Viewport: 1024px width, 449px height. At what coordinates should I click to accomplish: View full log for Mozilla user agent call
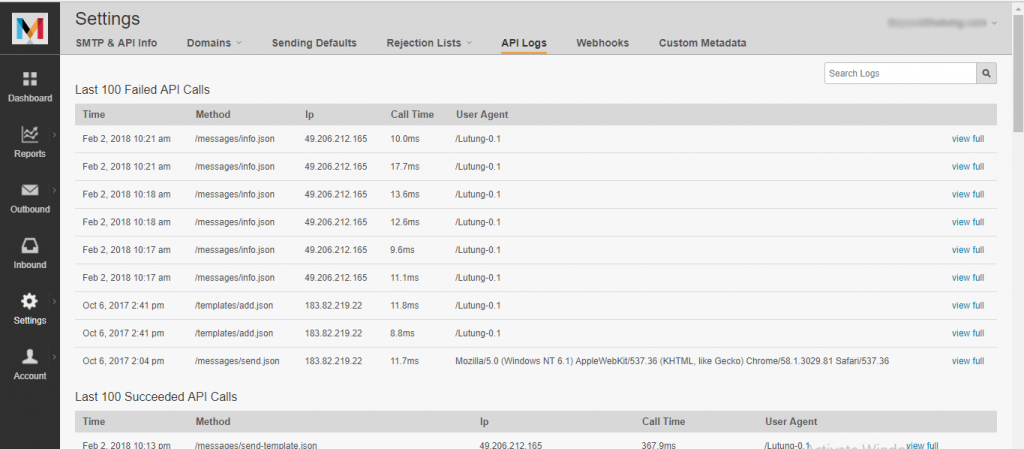click(967, 361)
